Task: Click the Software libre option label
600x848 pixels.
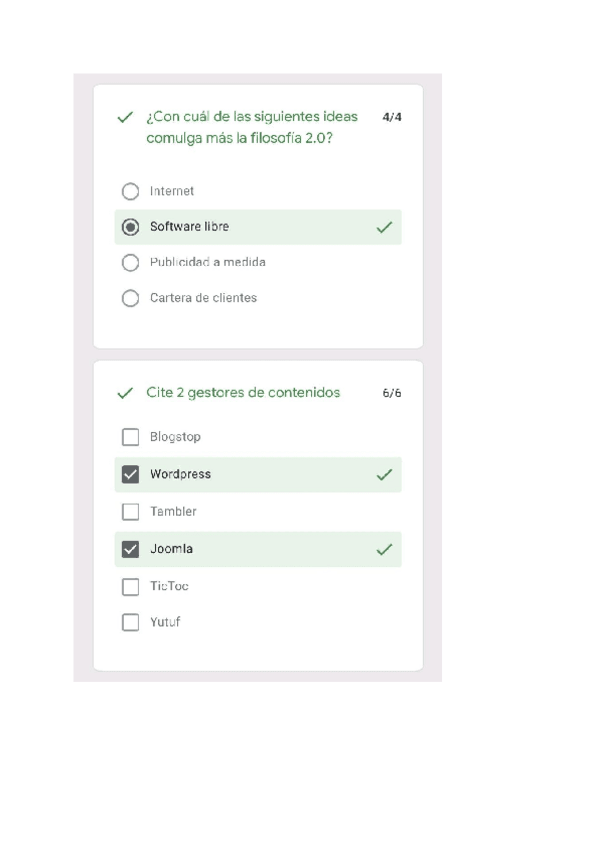Action: (x=189, y=227)
